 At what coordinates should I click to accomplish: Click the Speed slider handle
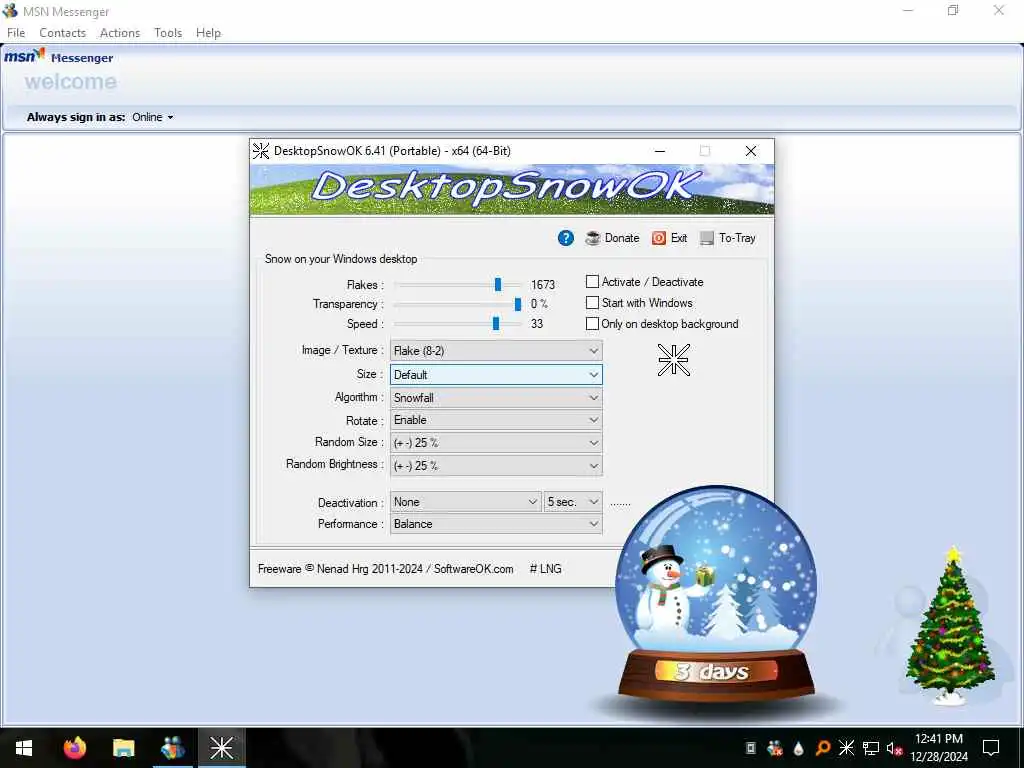(x=496, y=323)
